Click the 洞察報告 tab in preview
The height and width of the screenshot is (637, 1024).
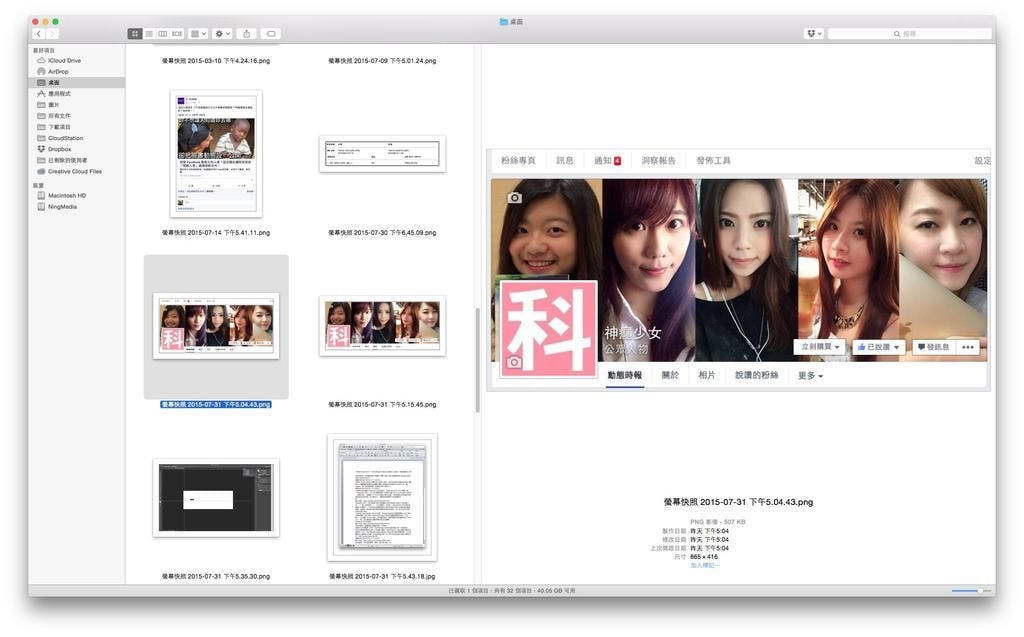658,160
